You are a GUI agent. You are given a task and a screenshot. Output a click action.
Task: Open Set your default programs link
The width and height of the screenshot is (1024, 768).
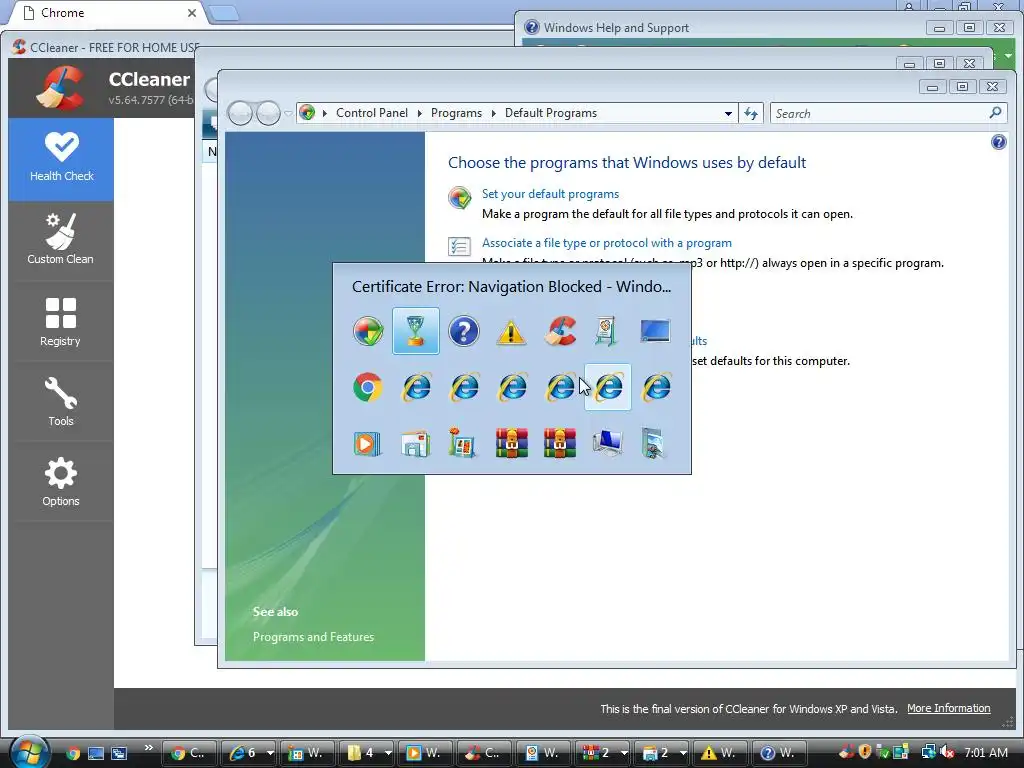[x=550, y=194]
